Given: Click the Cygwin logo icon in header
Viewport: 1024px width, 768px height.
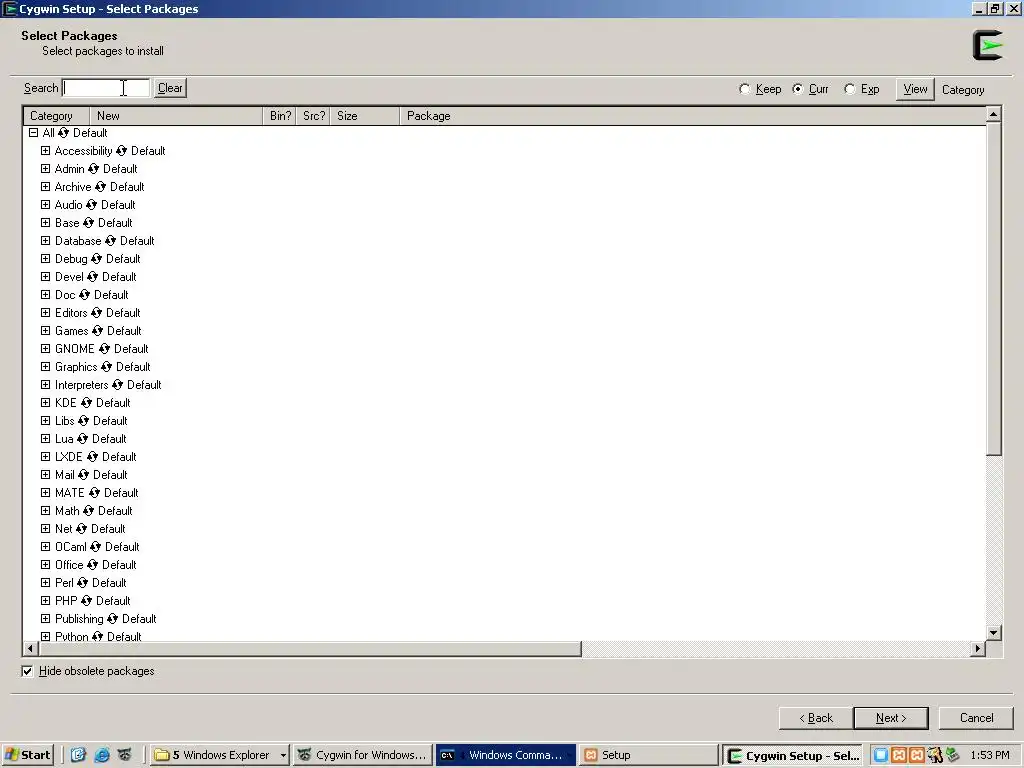Looking at the screenshot, I should click(987, 45).
